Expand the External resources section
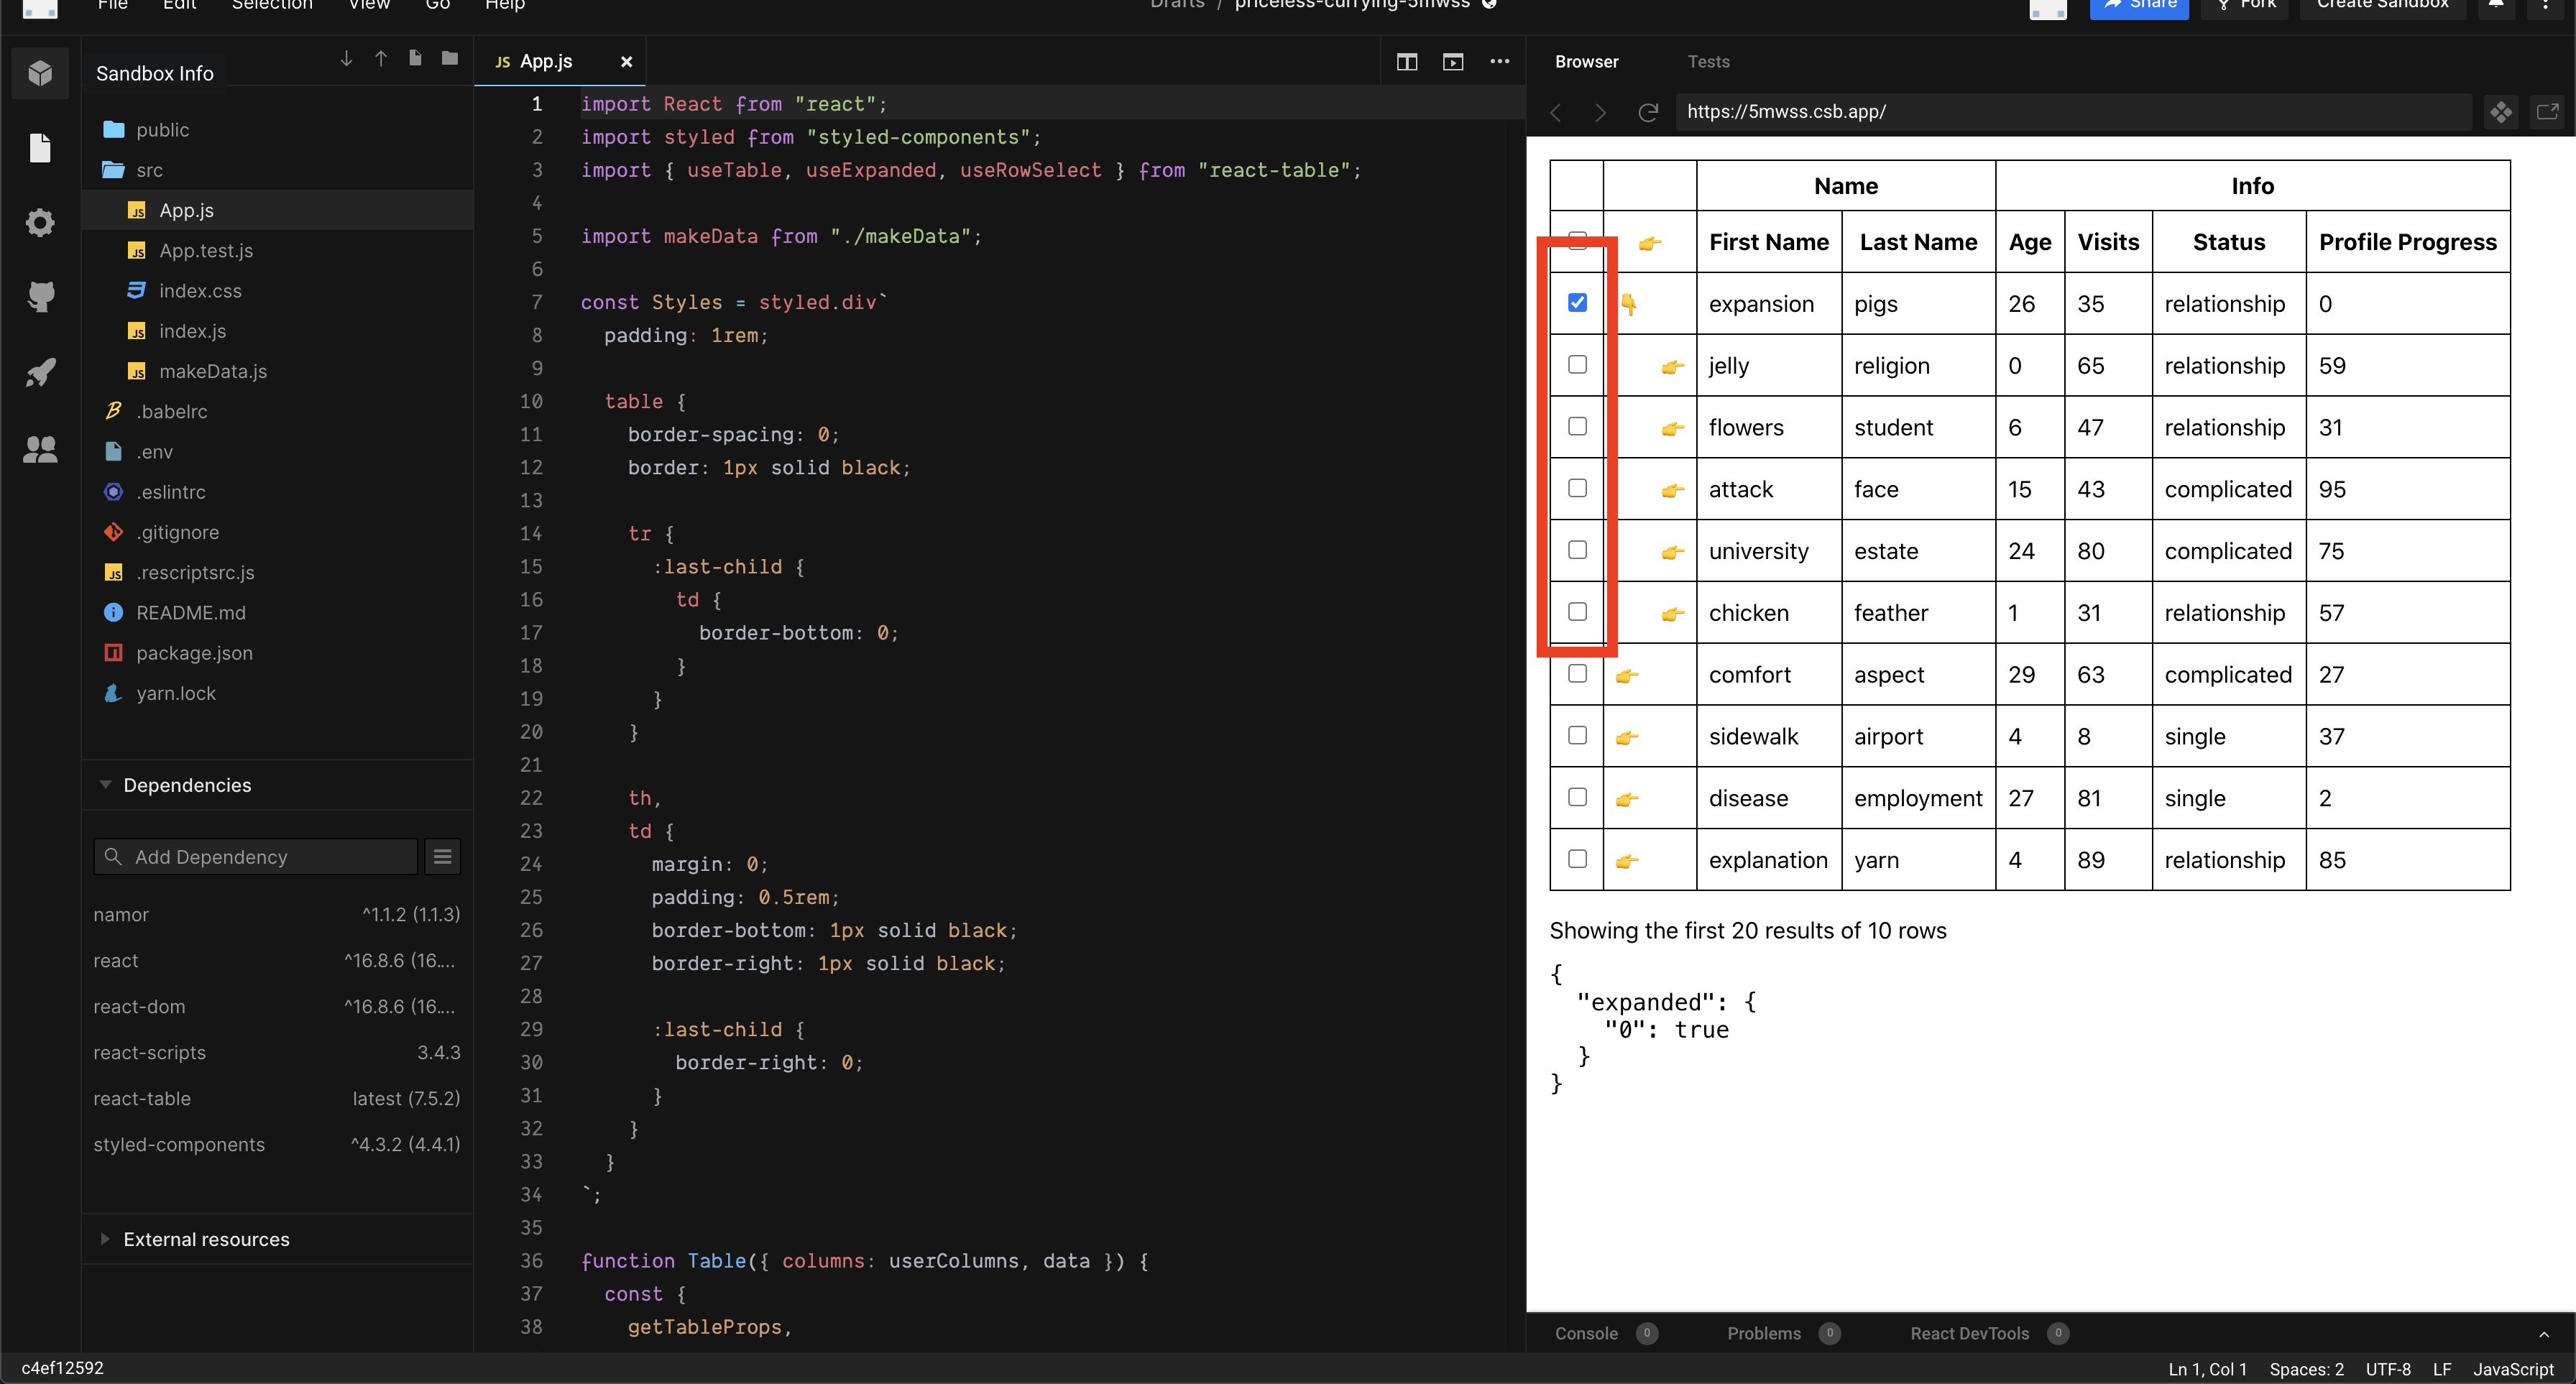Viewport: 2576px width, 1384px height. 106,1239
